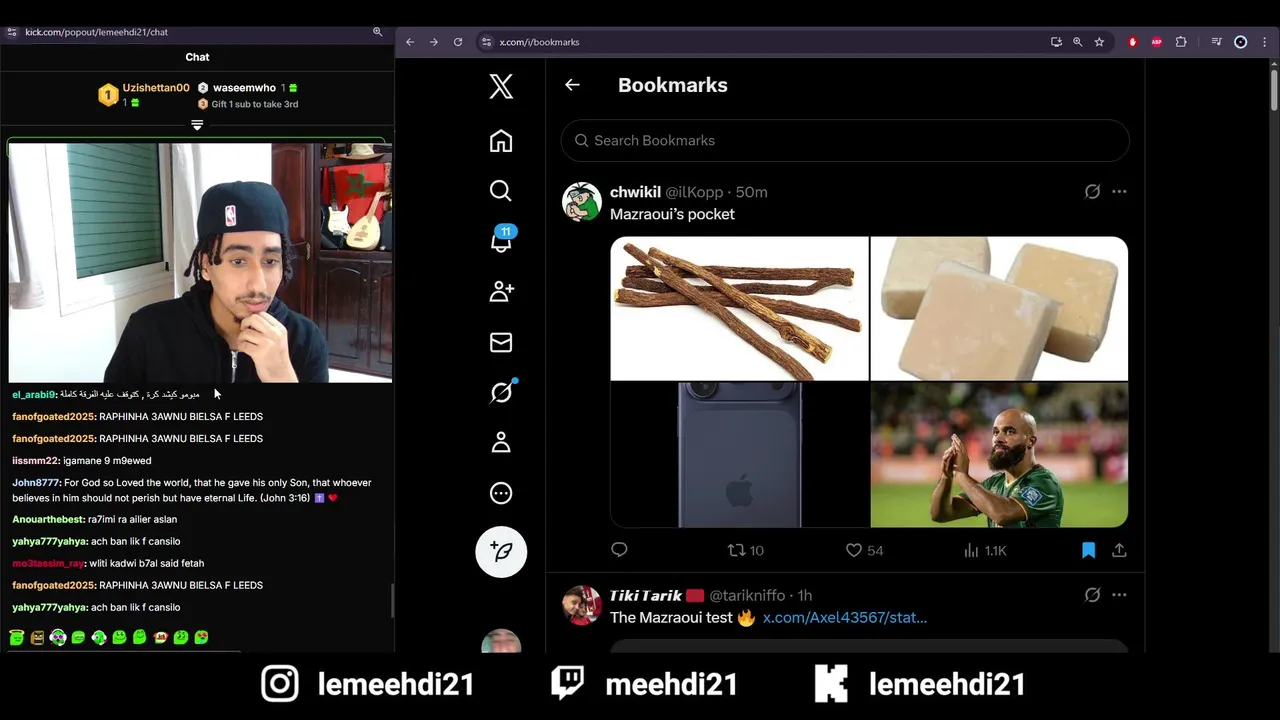This screenshot has height=720, width=1280.
Task: Bookmark this page with the star icon
Action: [1099, 42]
